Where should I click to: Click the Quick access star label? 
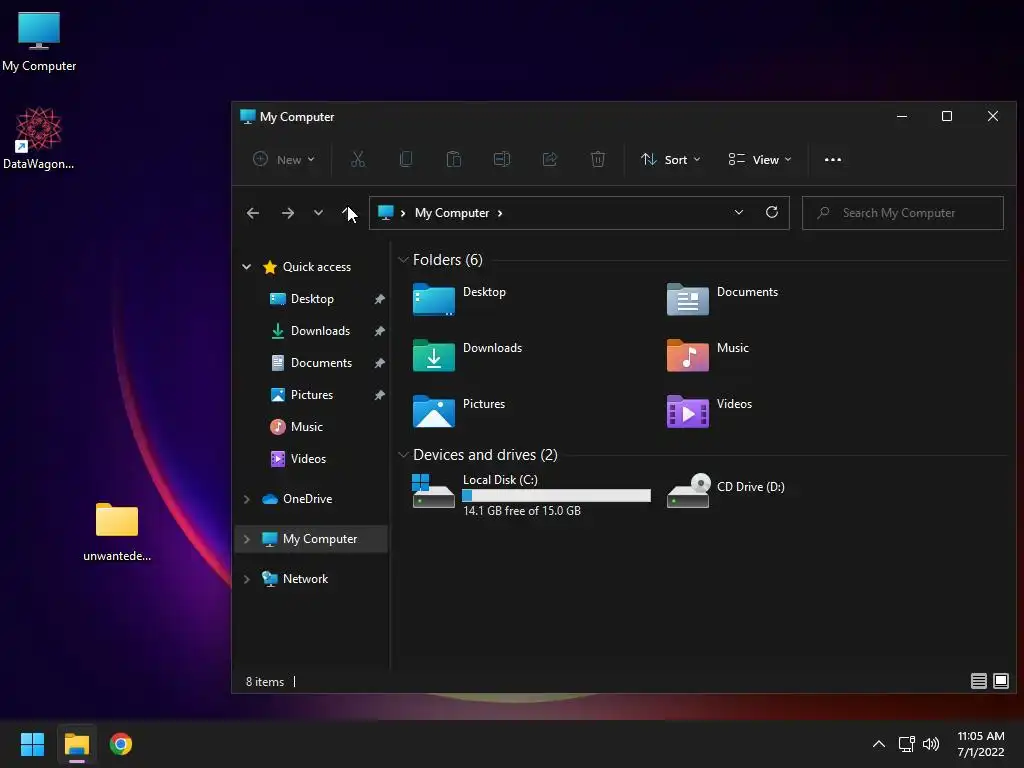click(x=317, y=266)
